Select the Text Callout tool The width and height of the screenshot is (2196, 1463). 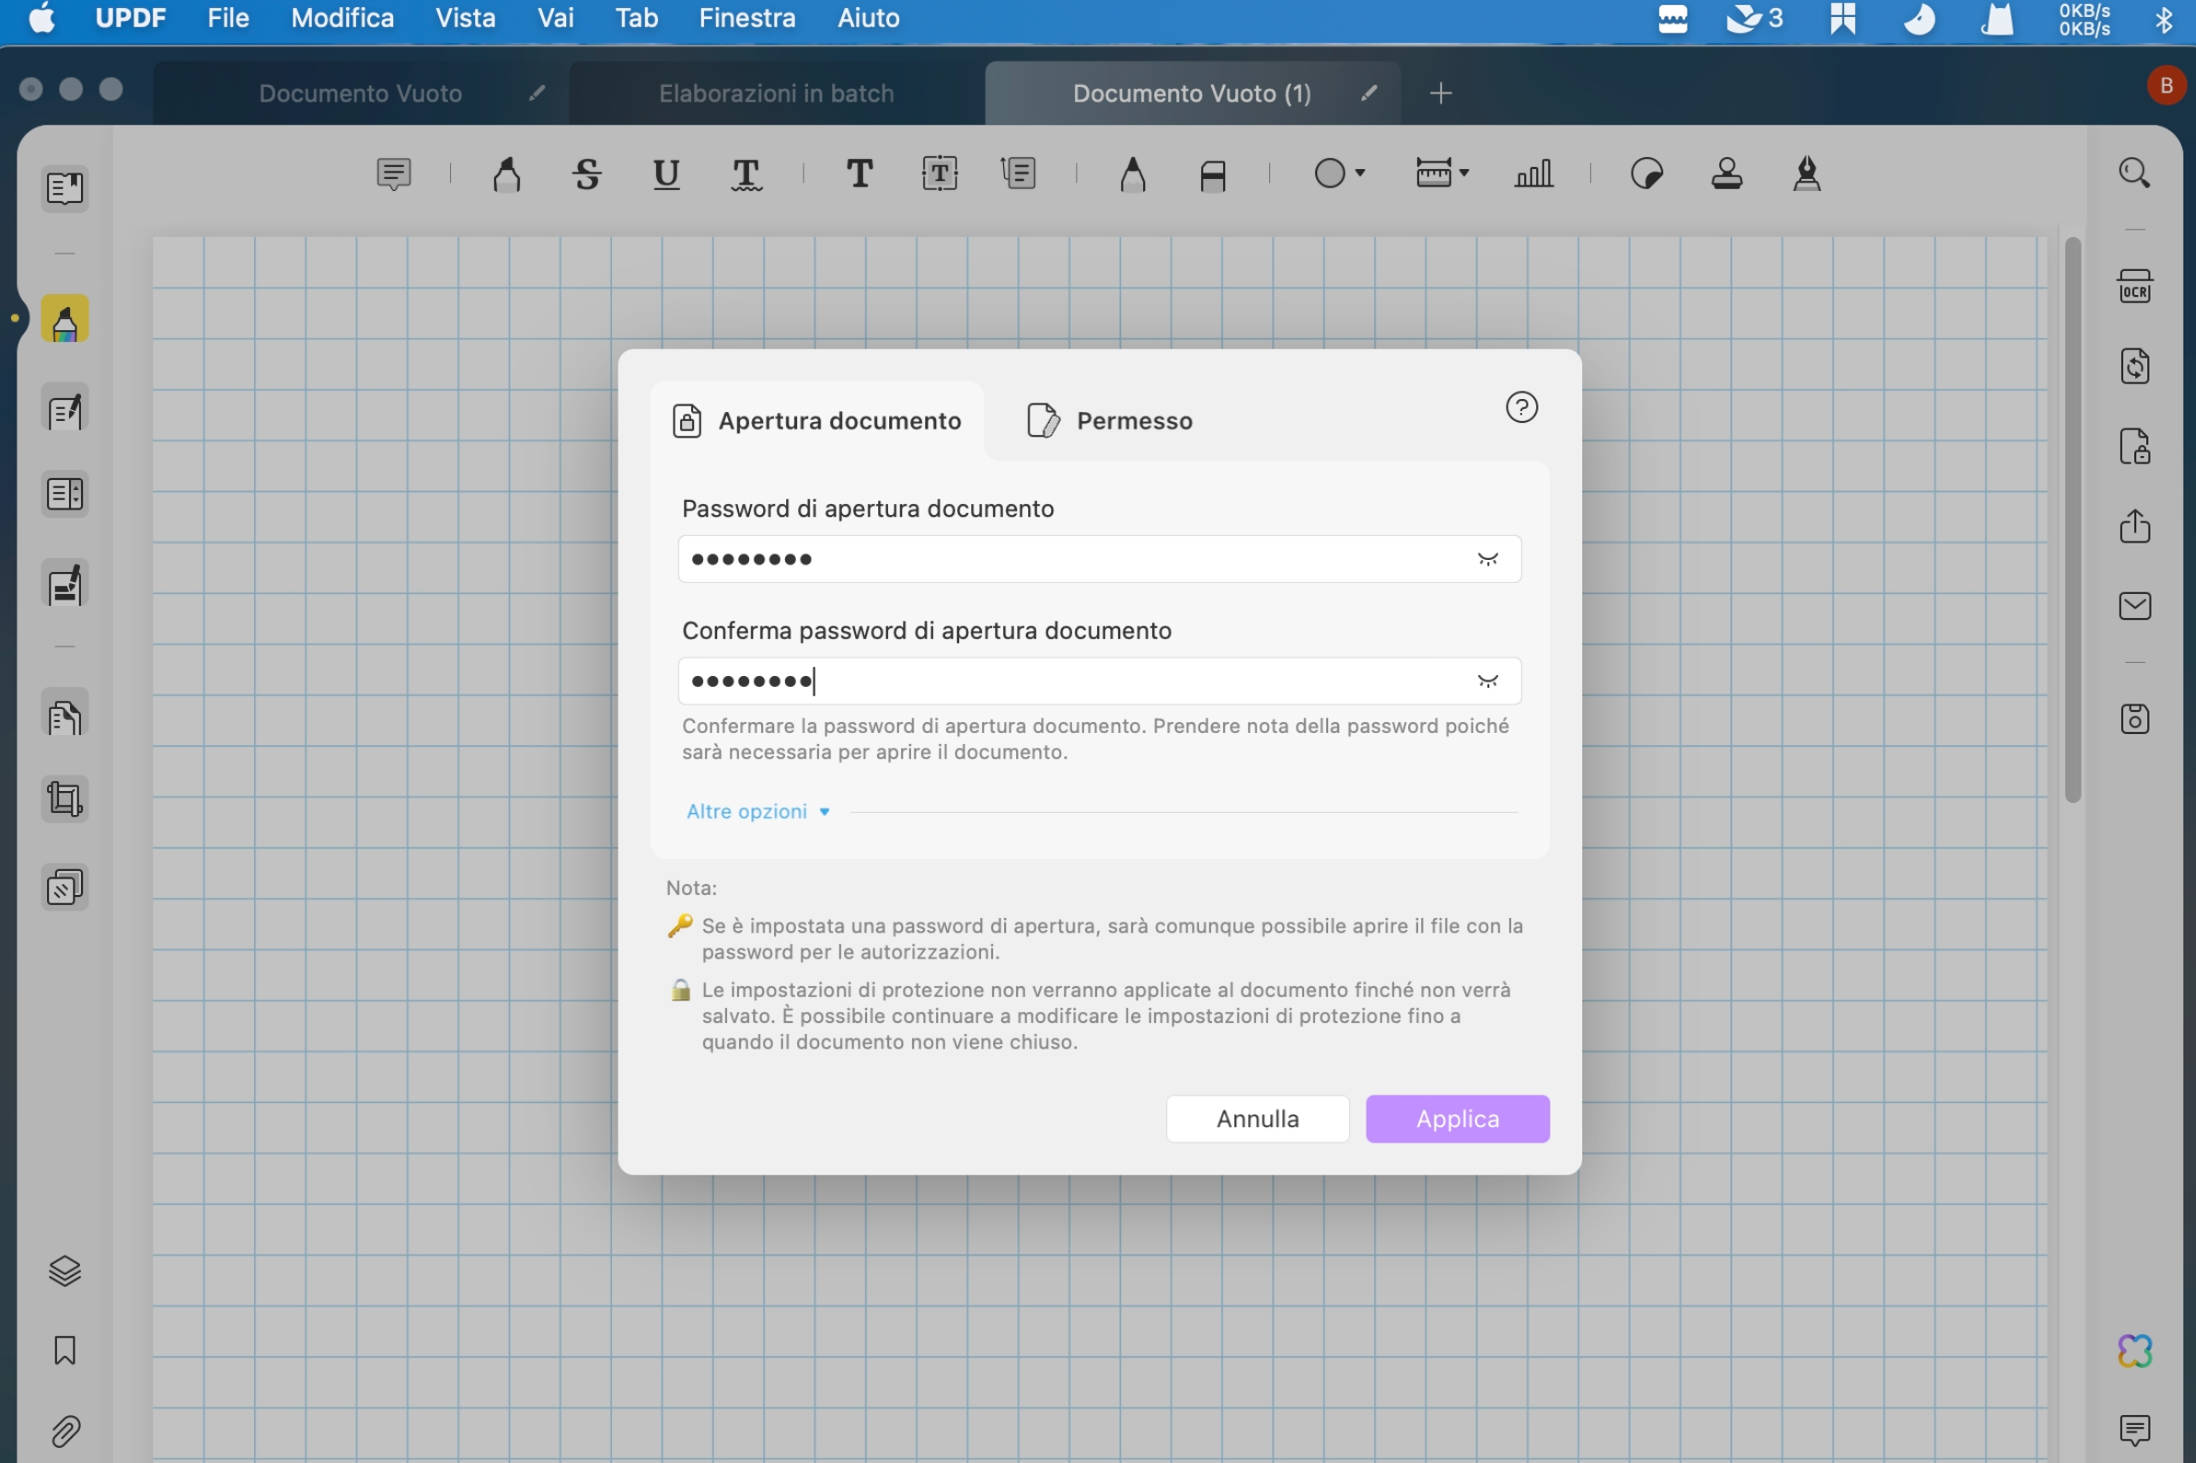click(1019, 174)
